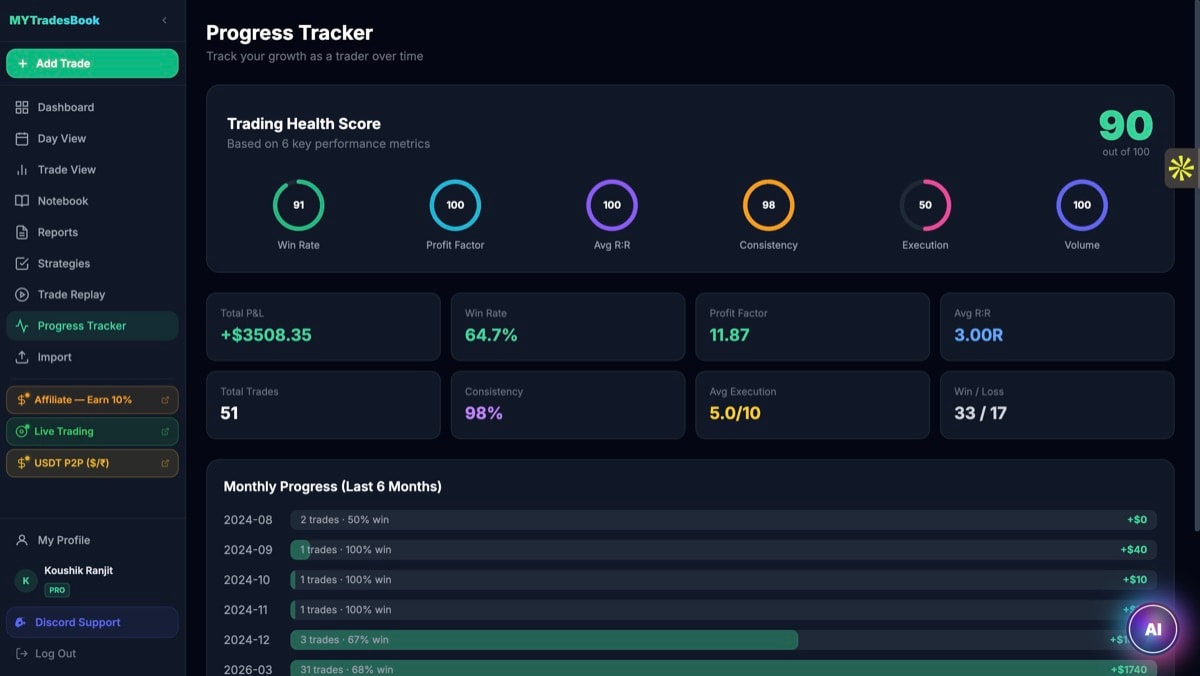This screenshot has height=676, width=1200.
Task: Open Day View via its calendar icon
Action: 22,138
